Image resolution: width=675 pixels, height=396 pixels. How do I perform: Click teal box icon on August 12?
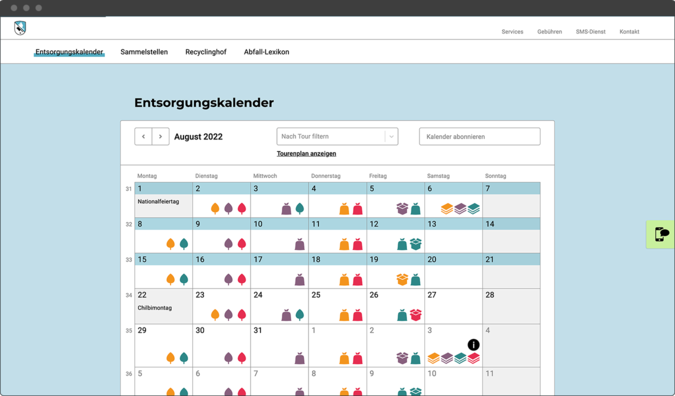tap(415, 244)
